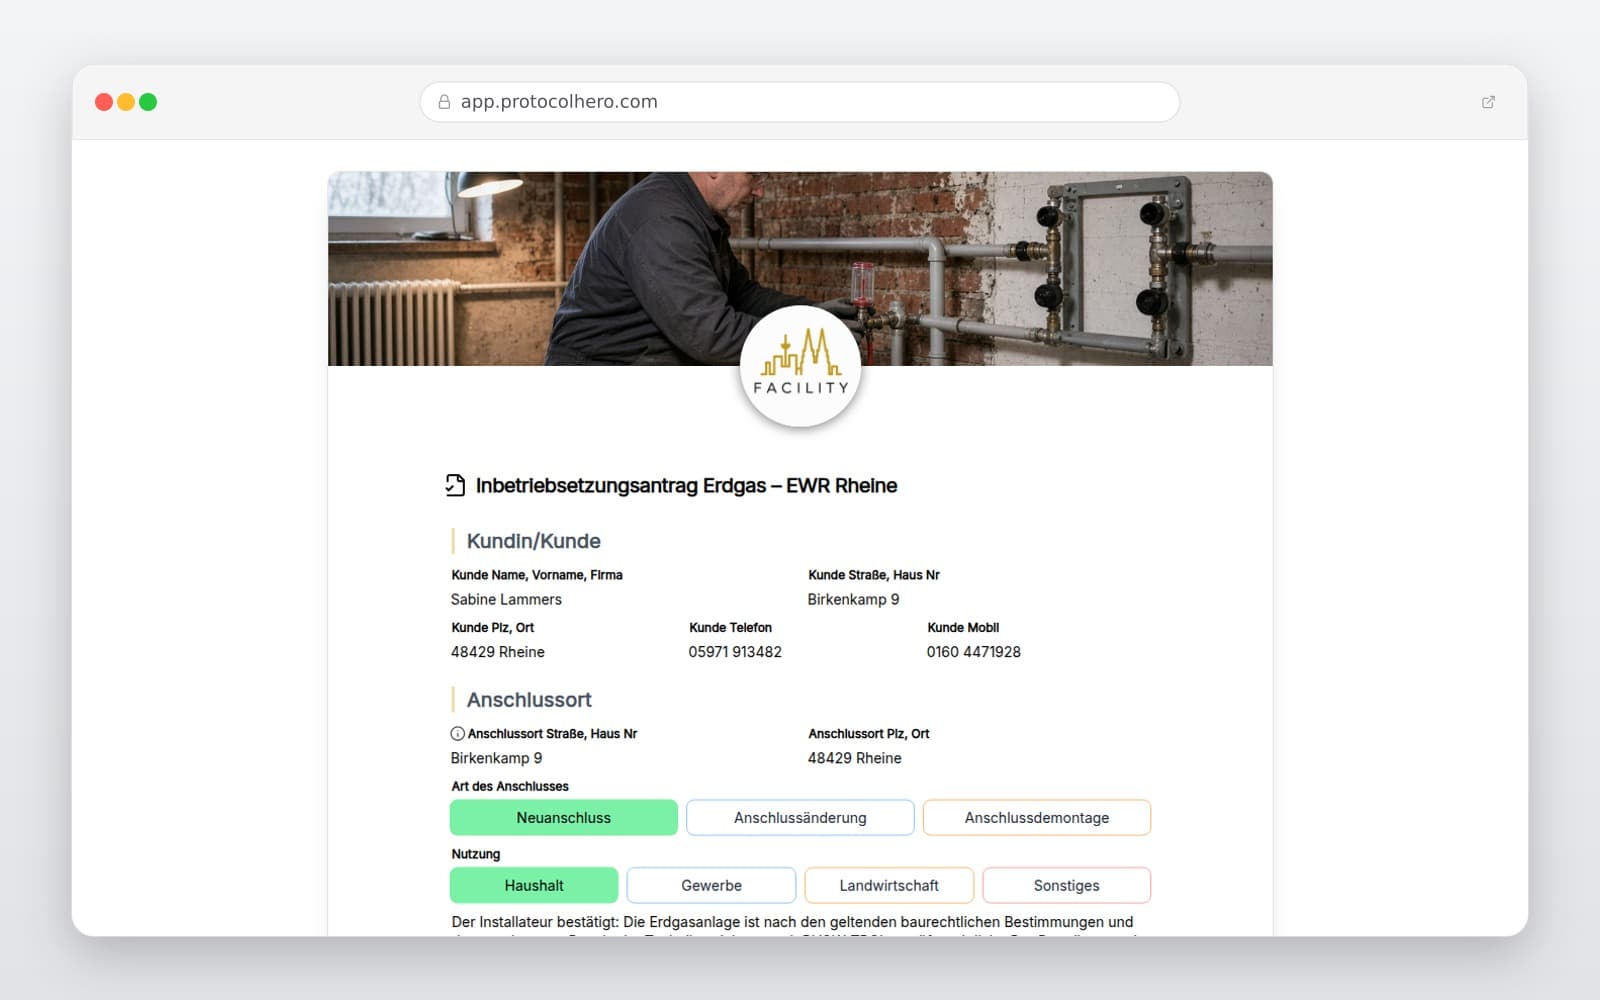The width and height of the screenshot is (1600, 1000).
Task: Open the external link icon in the browser bar
Action: 1488,102
